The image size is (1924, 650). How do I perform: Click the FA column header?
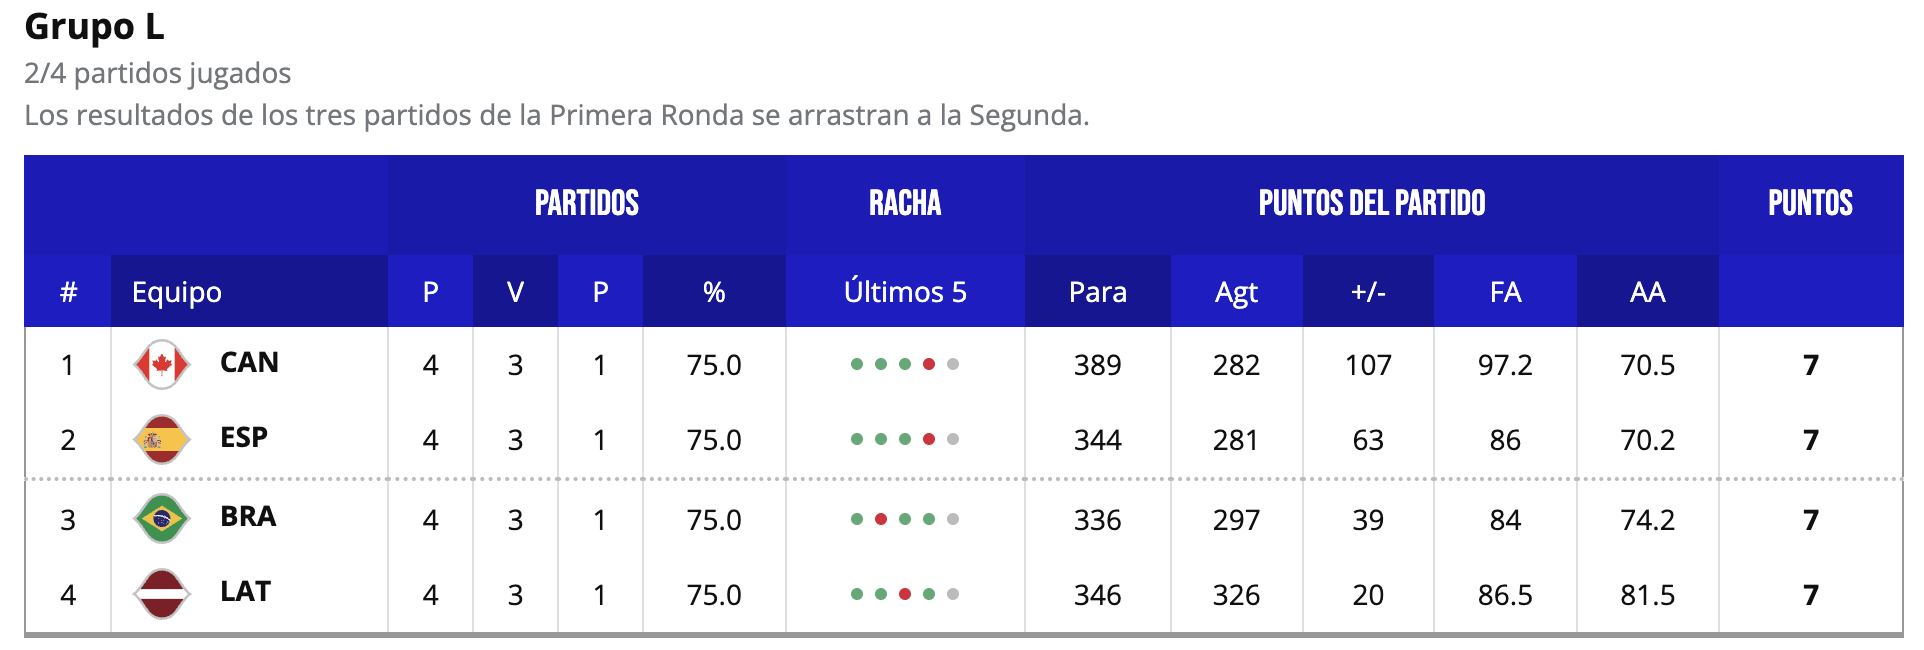click(1505, 292)
